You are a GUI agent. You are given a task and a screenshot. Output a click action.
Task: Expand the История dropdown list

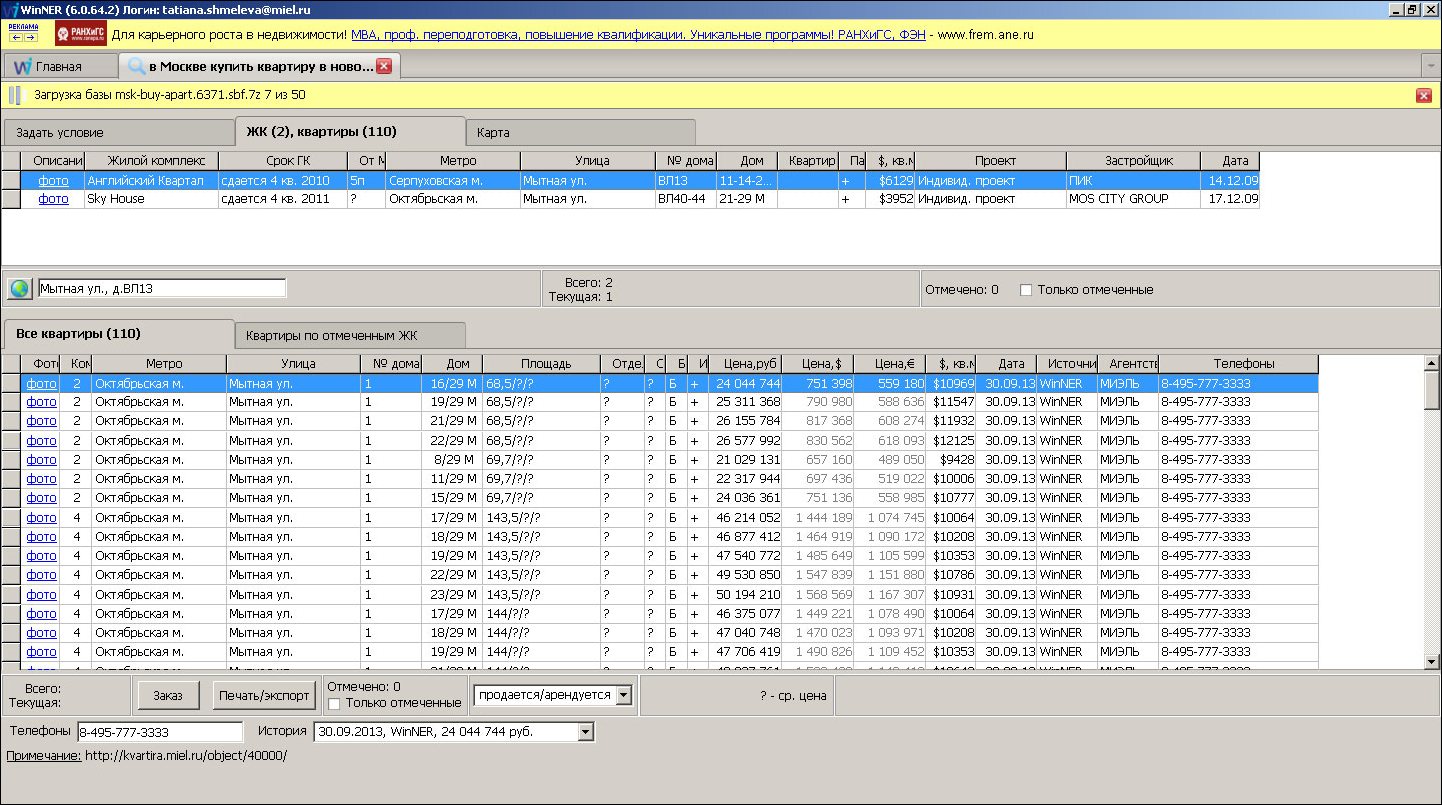pyautogui.click(x=586, y=732)
